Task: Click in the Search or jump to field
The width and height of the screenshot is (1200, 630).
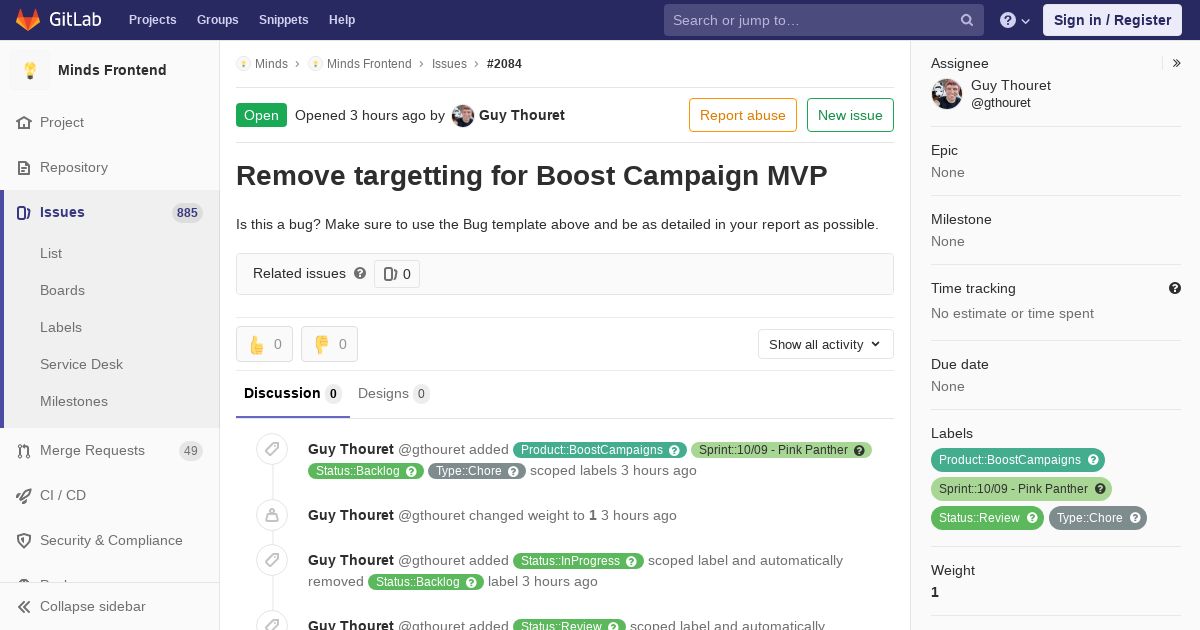Action: 824,20
